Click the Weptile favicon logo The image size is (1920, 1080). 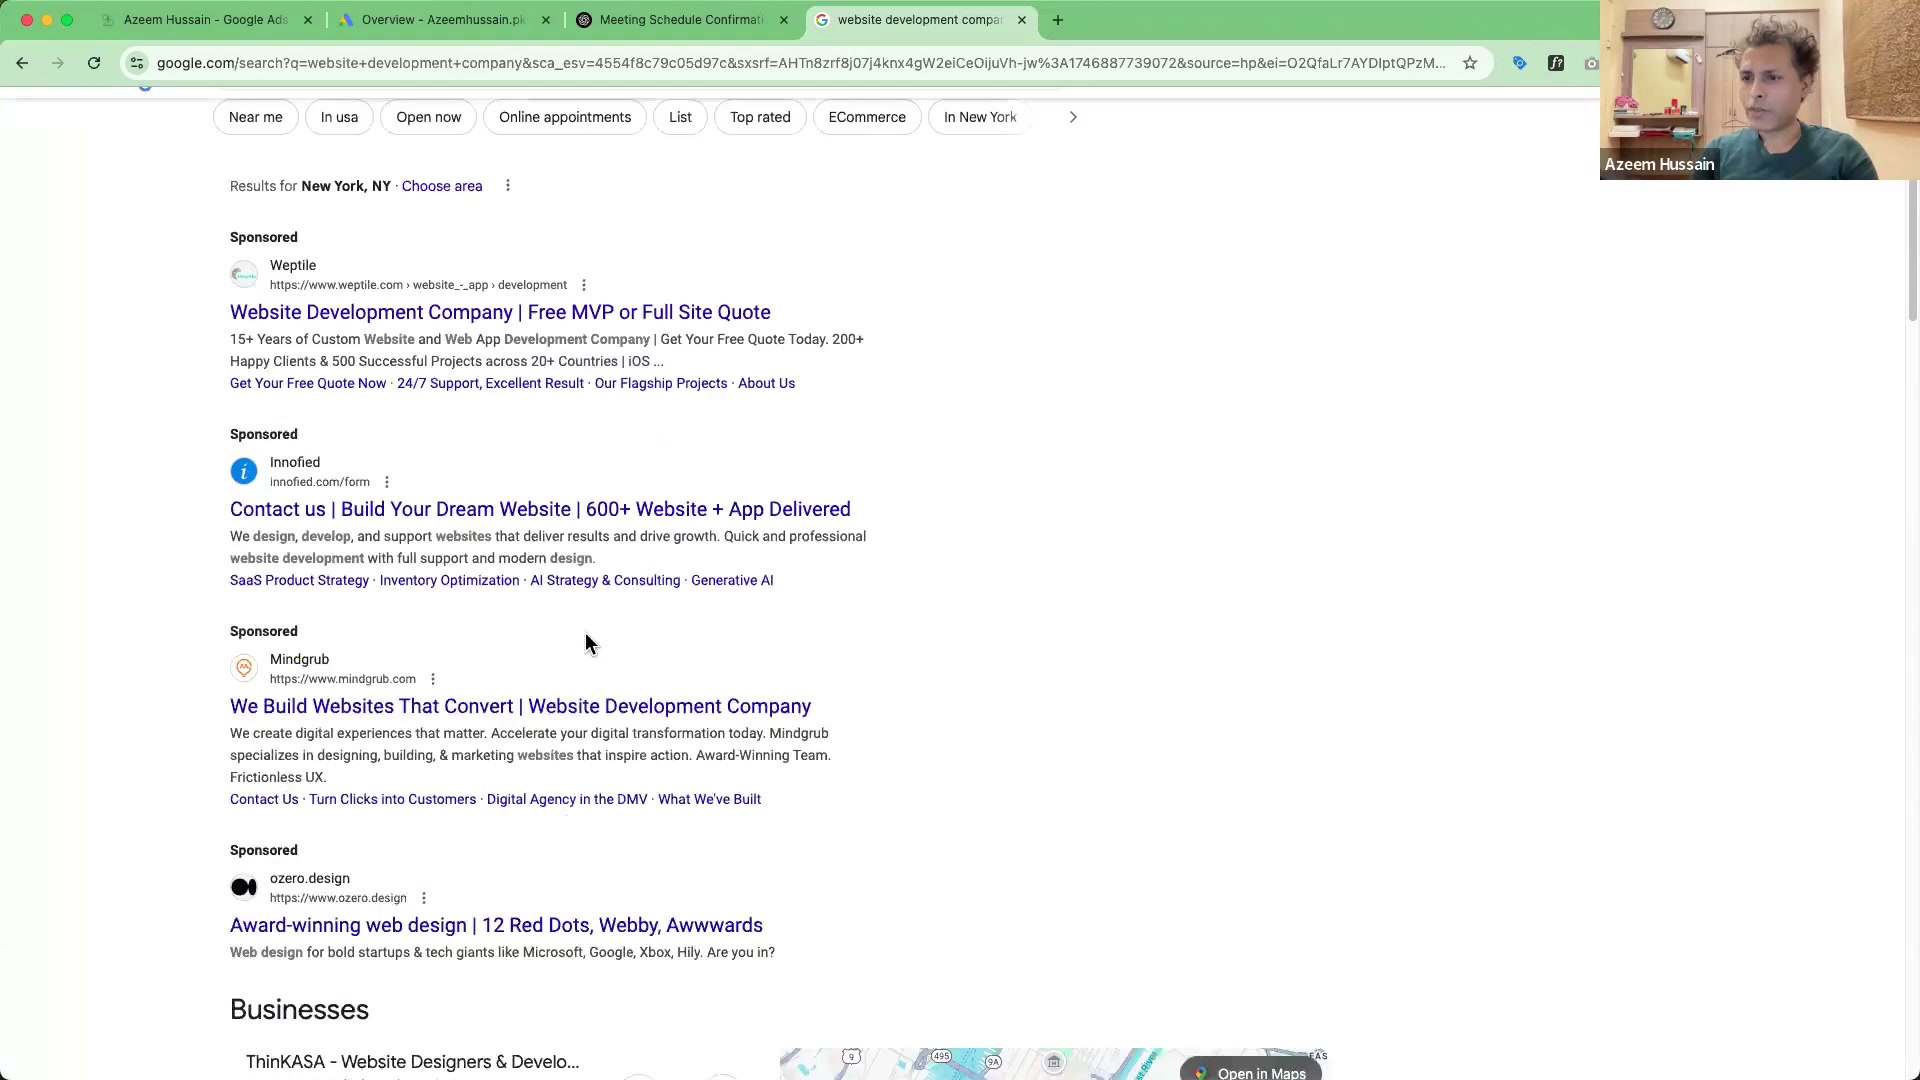tap(244, 275)
